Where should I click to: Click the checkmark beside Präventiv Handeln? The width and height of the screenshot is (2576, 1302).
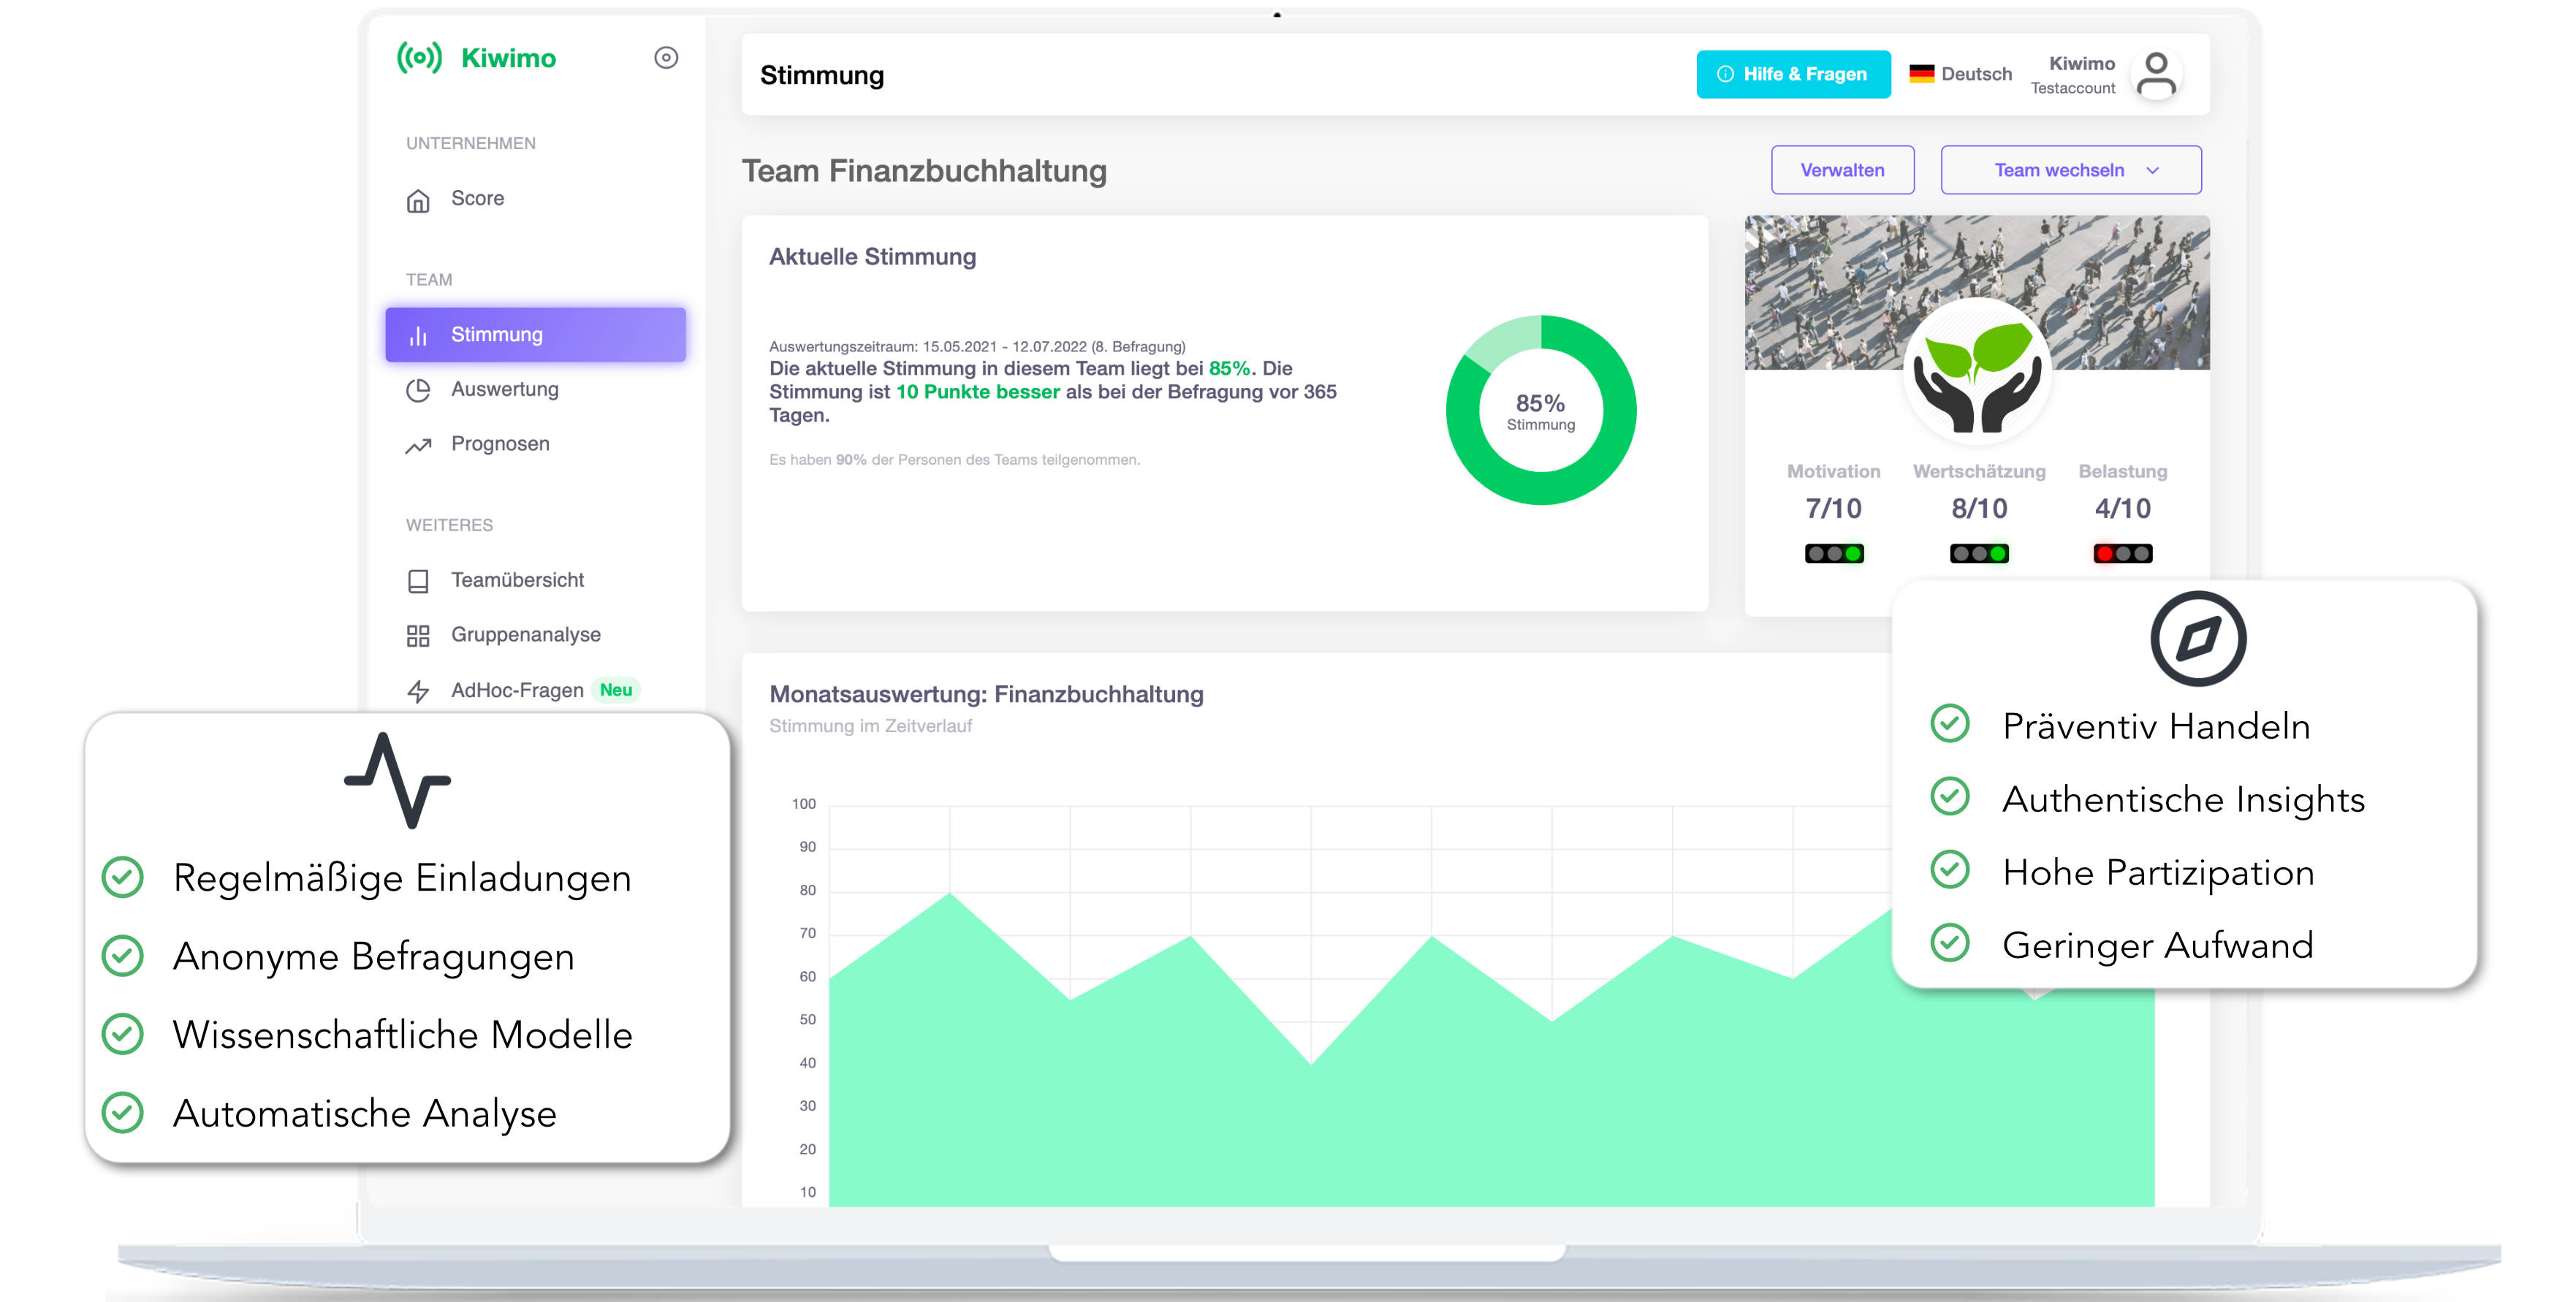coord(1950,723)
